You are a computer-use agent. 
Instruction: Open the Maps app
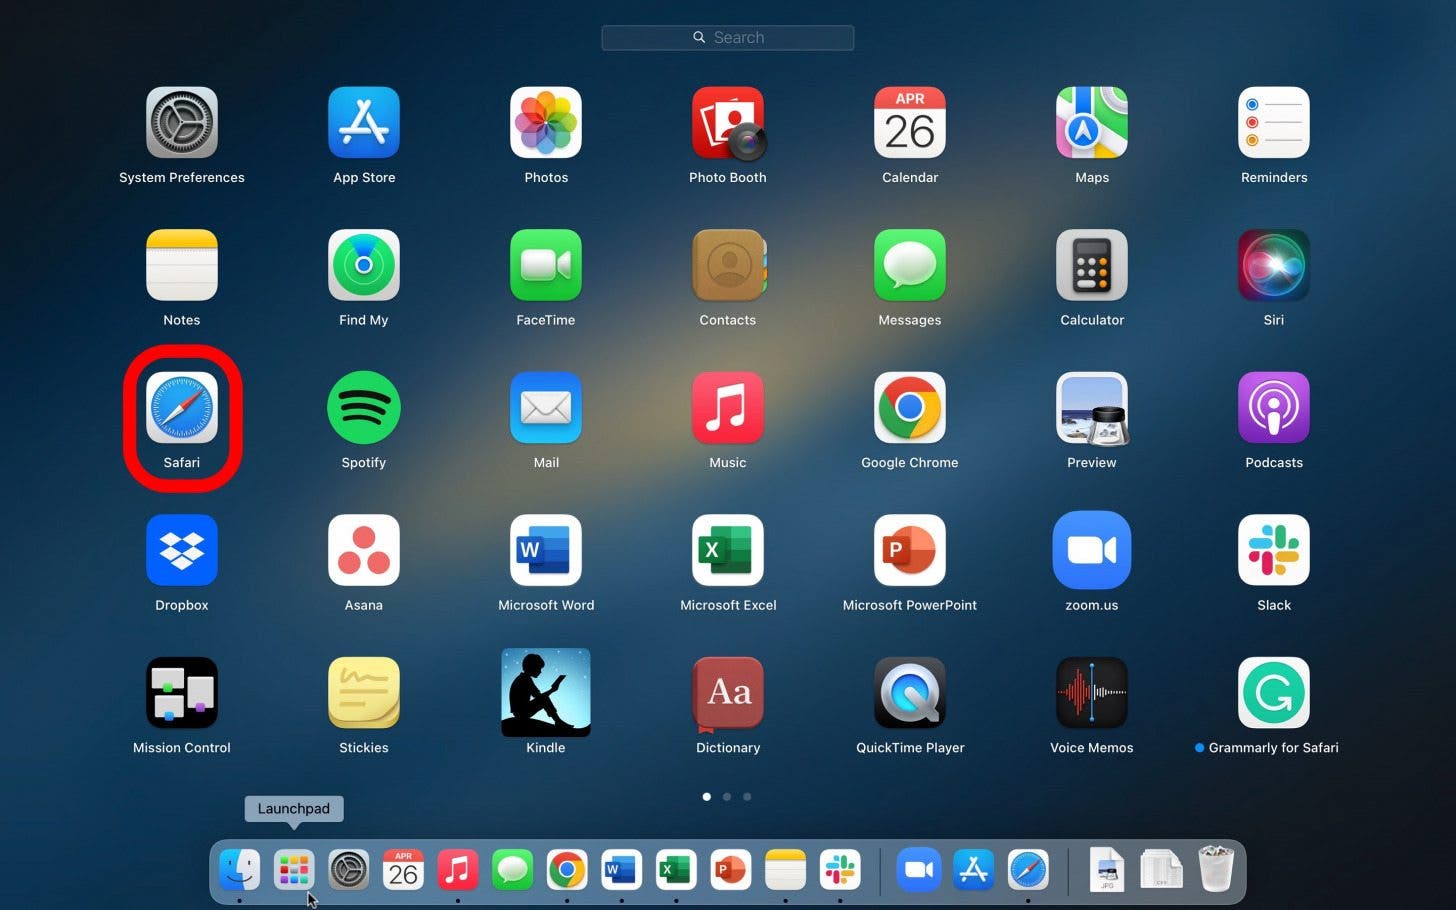click(x=1092, y=123)
